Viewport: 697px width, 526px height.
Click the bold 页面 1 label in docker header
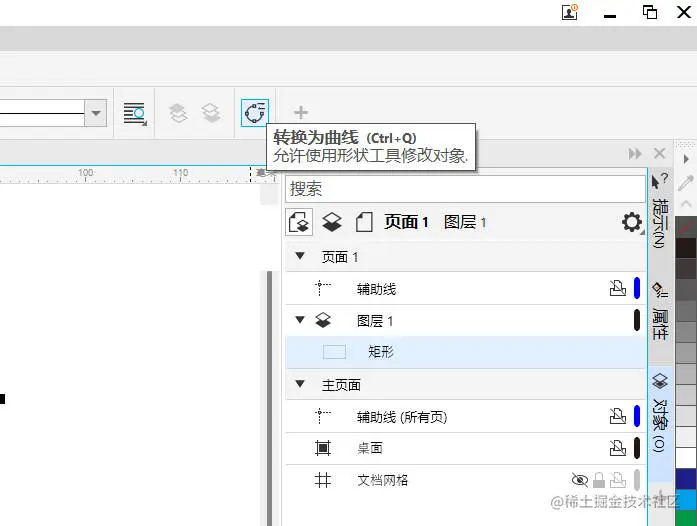click(406, 222)
